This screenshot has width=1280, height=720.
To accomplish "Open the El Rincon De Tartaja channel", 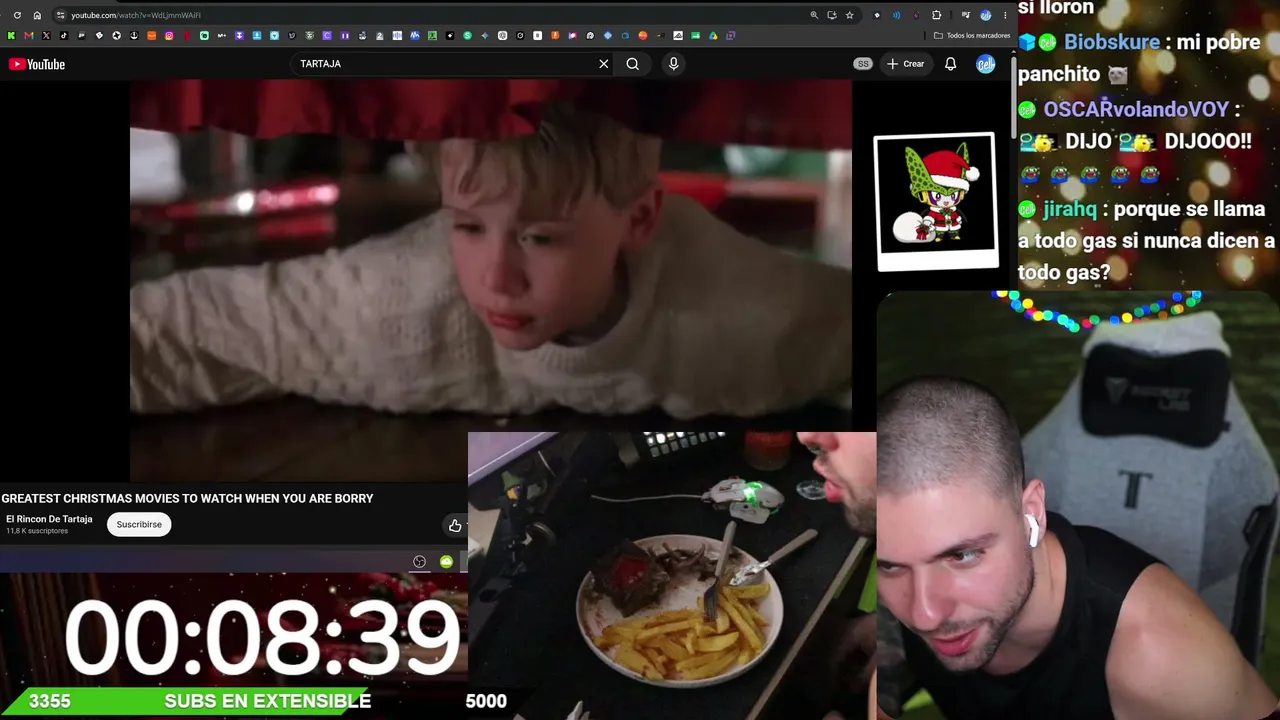I will click(x=49, y=519).
